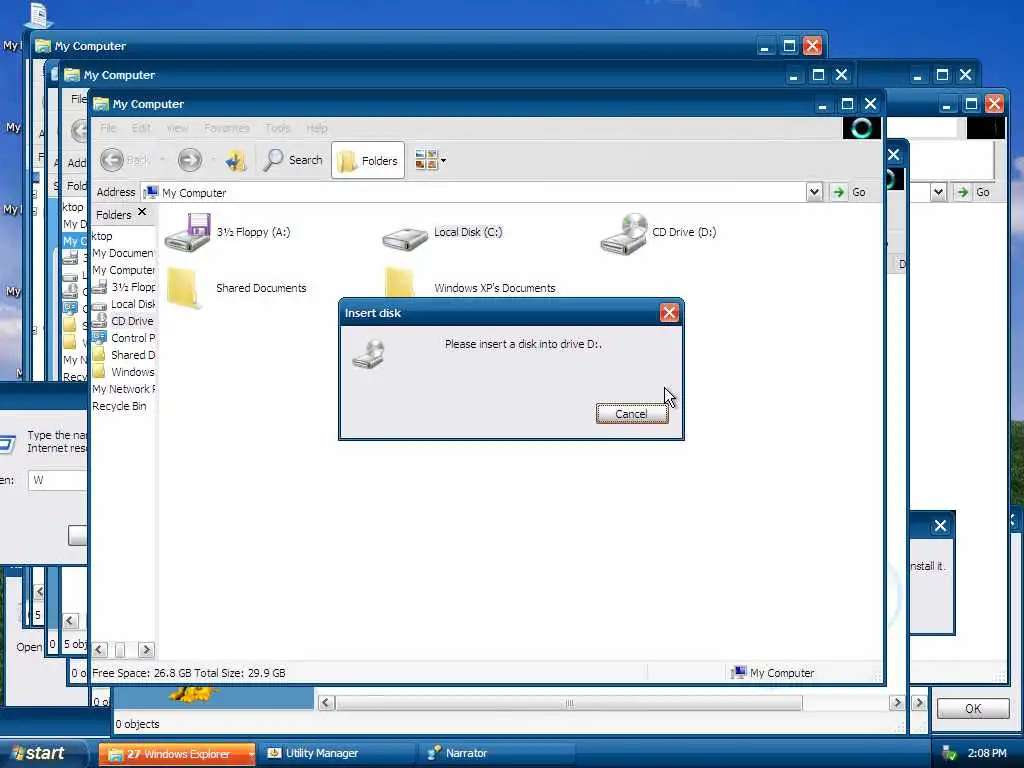Open the 27 Windows Explorer taskbar group
Viewport: 1024px width, 768px height.
177,754
